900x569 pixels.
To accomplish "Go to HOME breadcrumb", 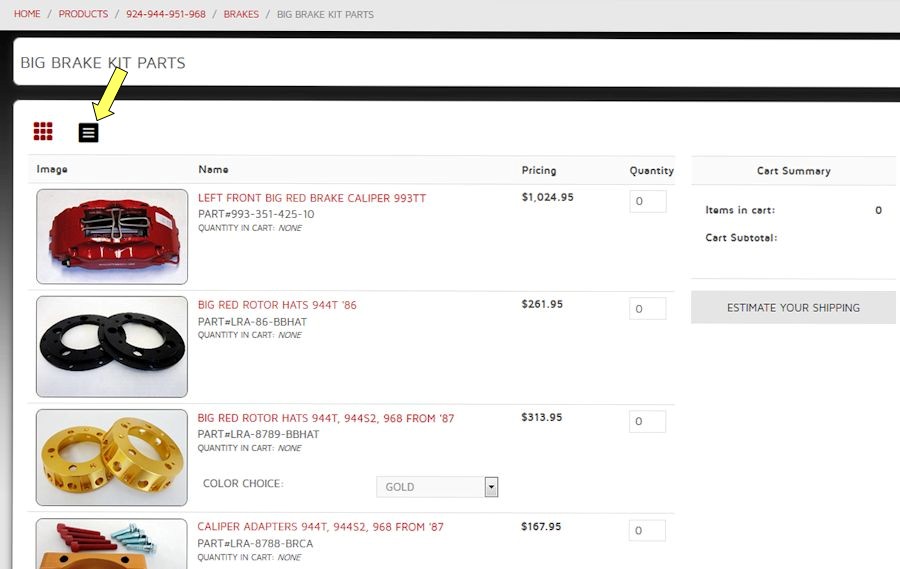I will coord(27,14).
